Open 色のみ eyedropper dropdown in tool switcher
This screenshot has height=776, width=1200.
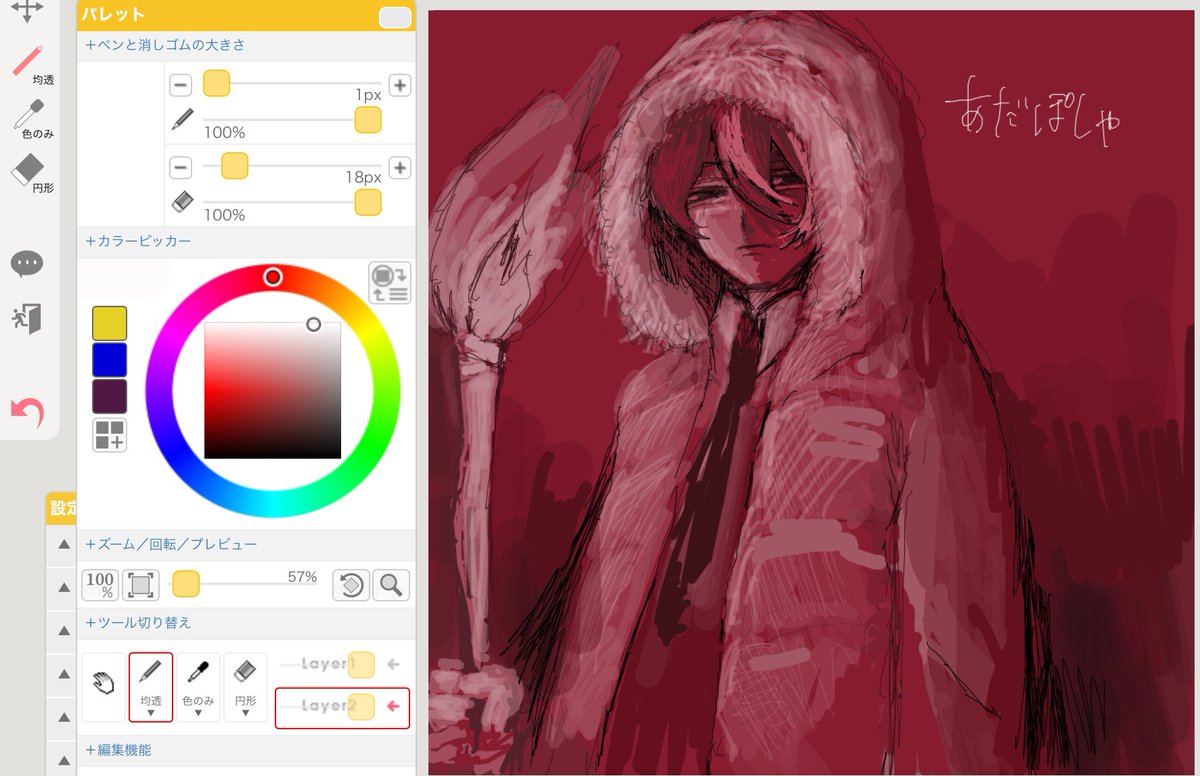click(198, 713)
